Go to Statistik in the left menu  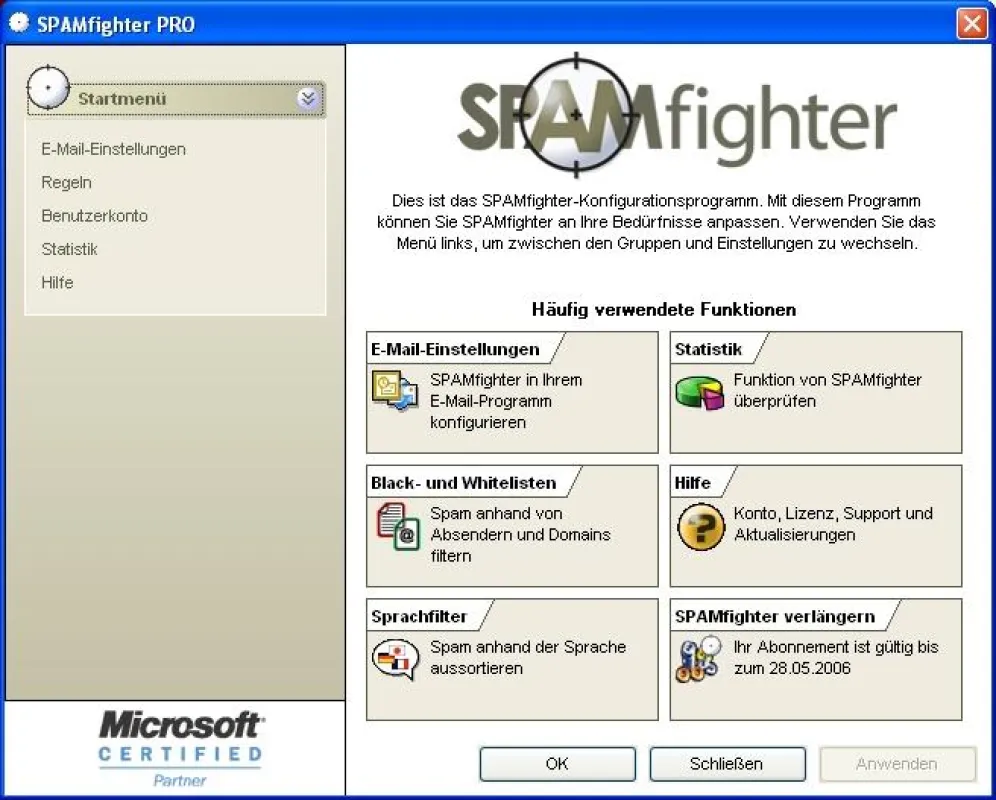point(69,249)
